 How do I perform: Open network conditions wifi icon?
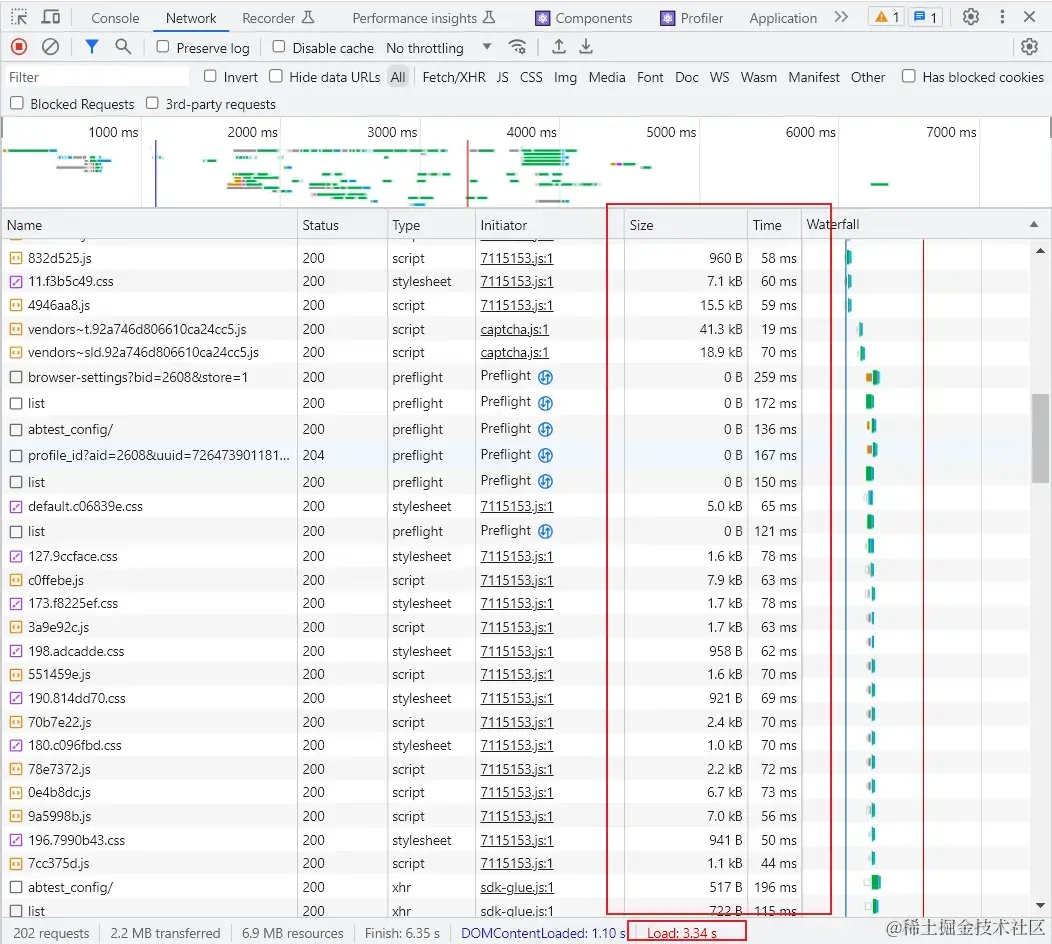(517, 46)
